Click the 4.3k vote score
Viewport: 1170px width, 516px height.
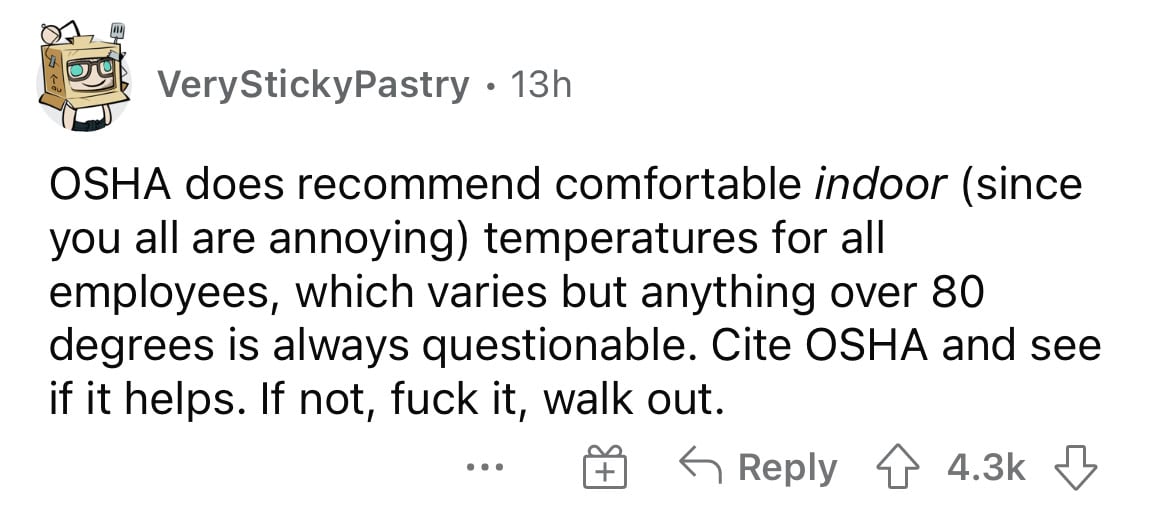(986, 468)
